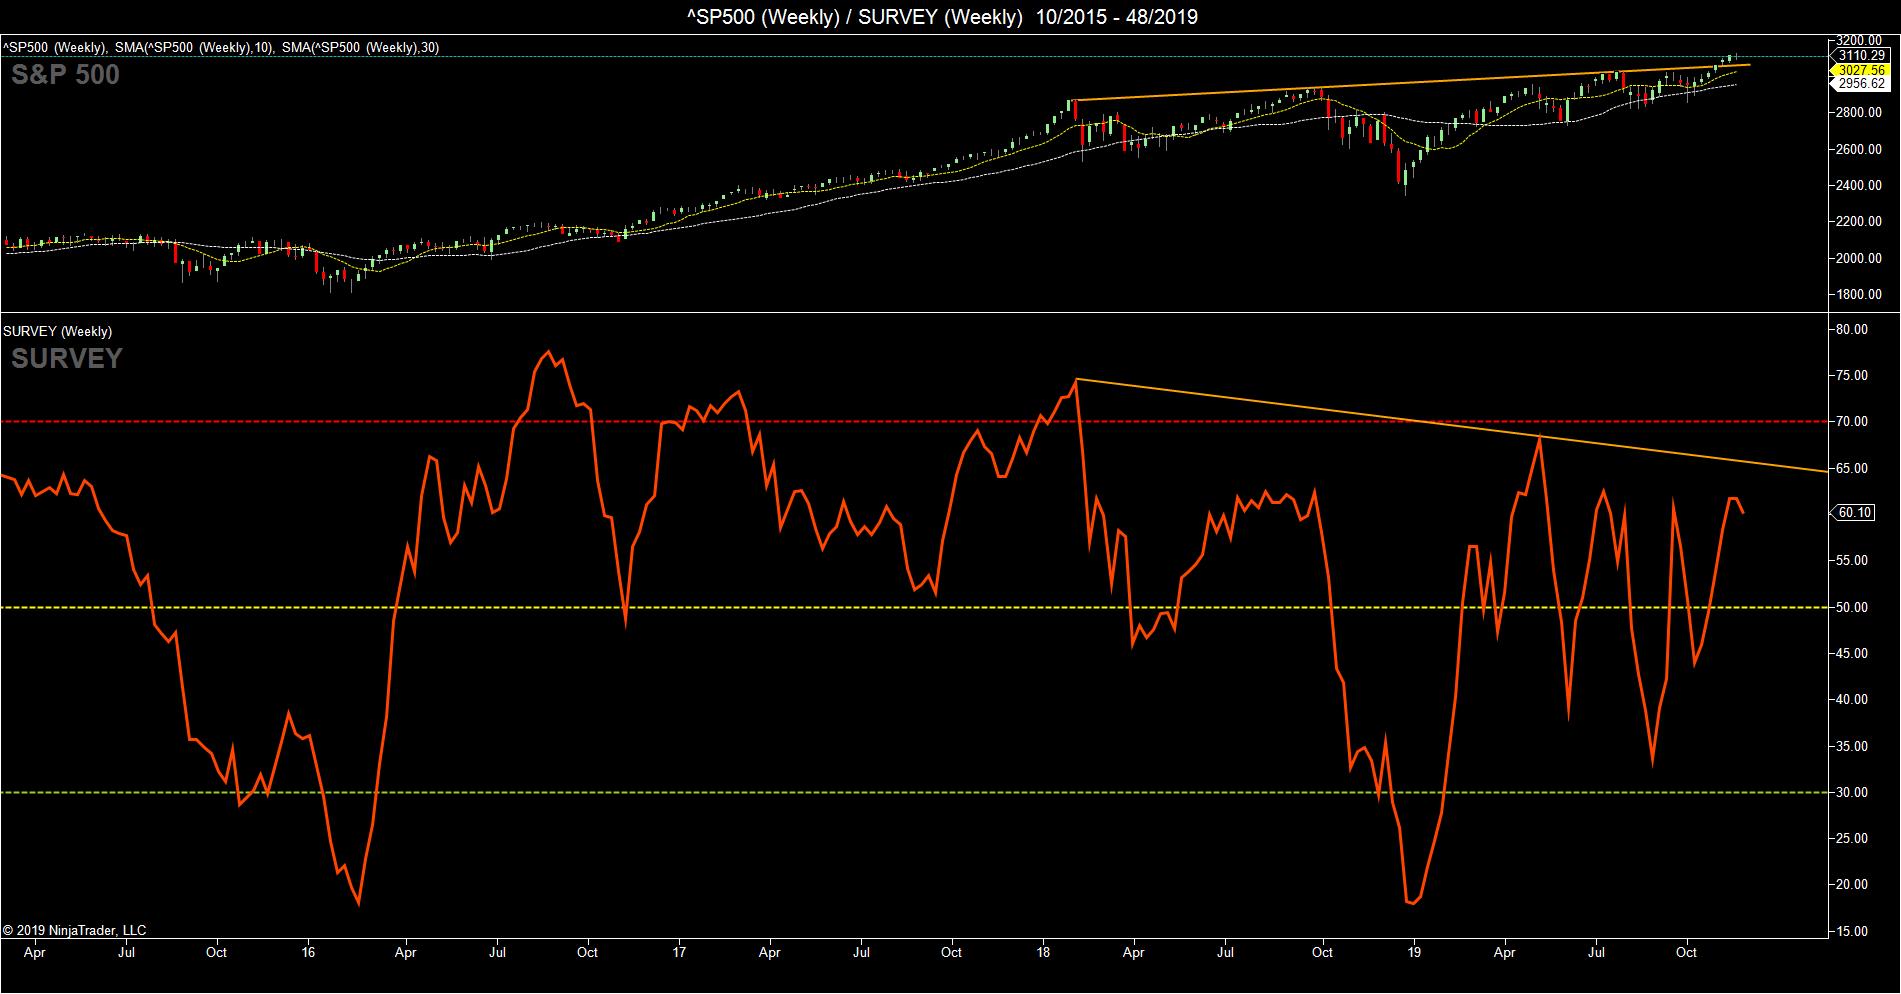Click the 2600.00 price axis label
The width and height of the screenshot is (1901, 994).
tap(1861, 149)
